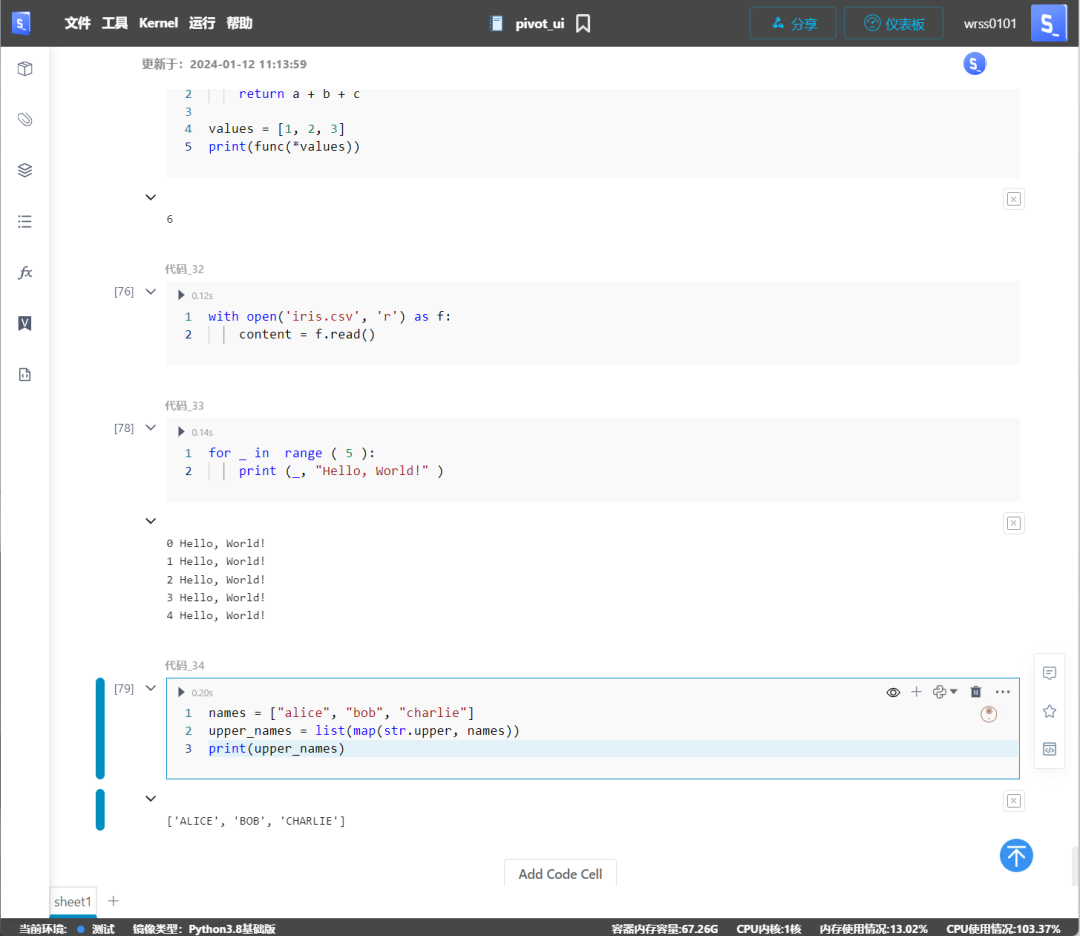Collapse cell 76 using its chevron
Image resolution: width=1080 pixels, height=936 pixels.
(x=151, y=292)
